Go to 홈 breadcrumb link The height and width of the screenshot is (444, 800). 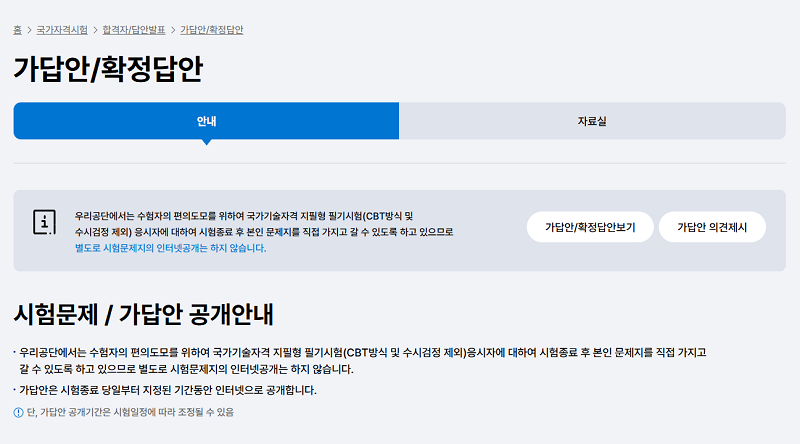coord(17,30)
